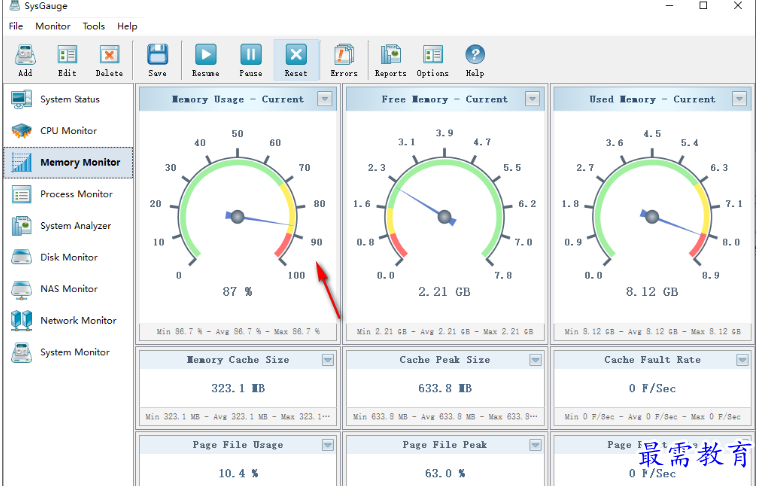Expand the Free Memory - Current dropdown arrow
The image size is (760, 486).
point(532,99)
